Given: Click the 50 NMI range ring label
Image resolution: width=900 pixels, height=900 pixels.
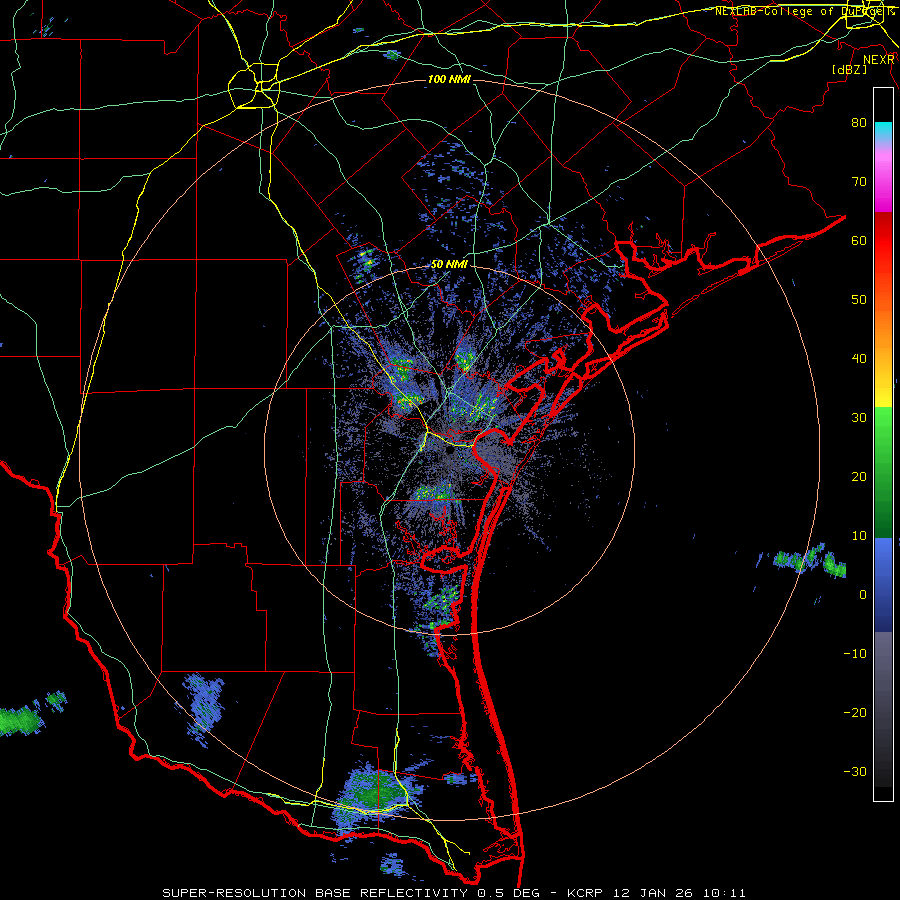Looking at the screenshot, I should [x=449, y=264].
